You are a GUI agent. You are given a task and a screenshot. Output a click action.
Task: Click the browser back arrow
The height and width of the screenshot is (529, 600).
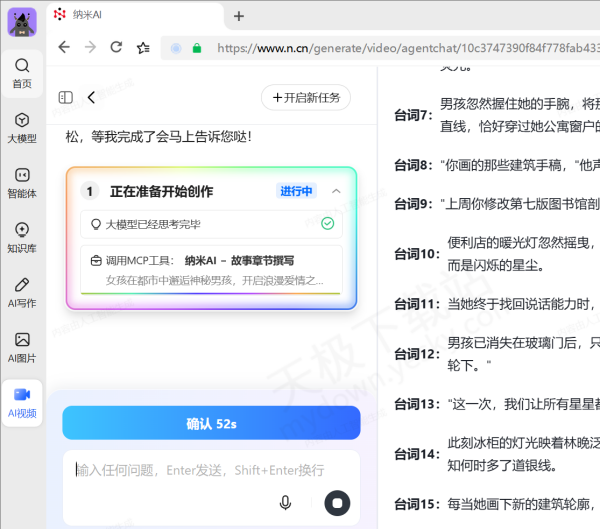[x=64, y=47]
